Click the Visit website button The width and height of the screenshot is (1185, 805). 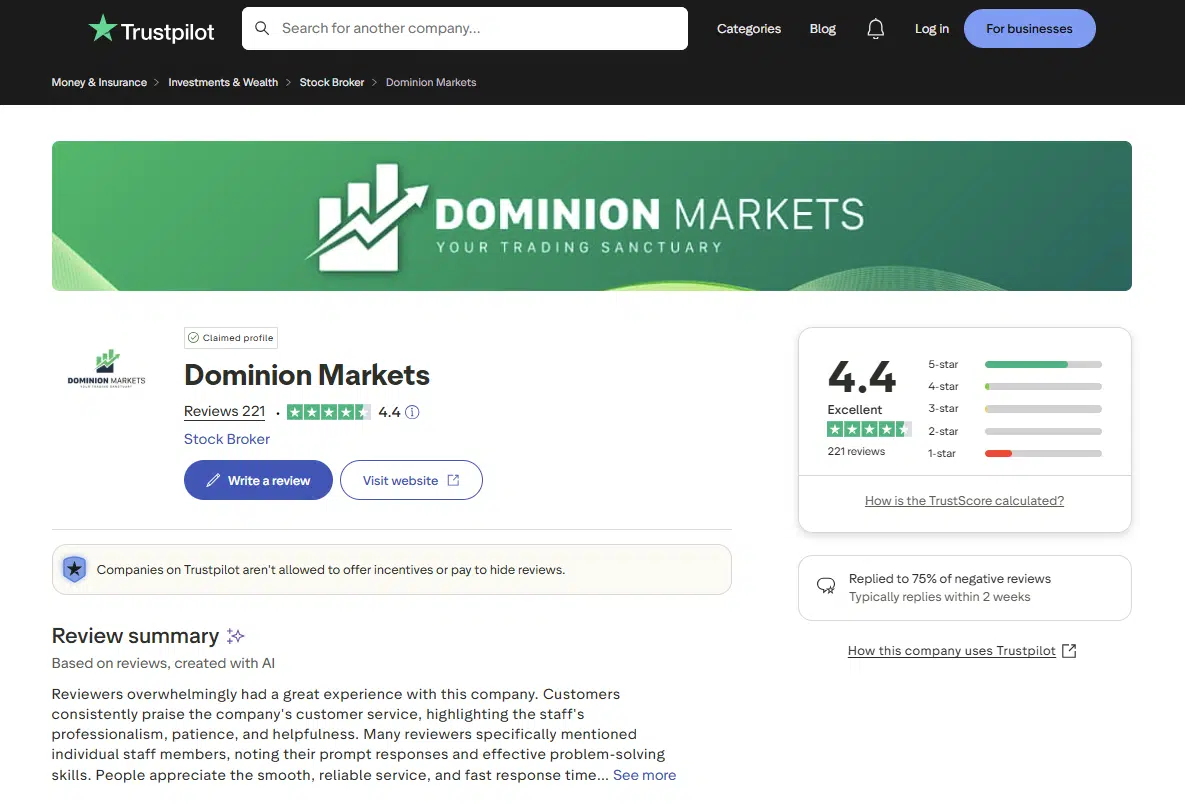click(411, 481)
